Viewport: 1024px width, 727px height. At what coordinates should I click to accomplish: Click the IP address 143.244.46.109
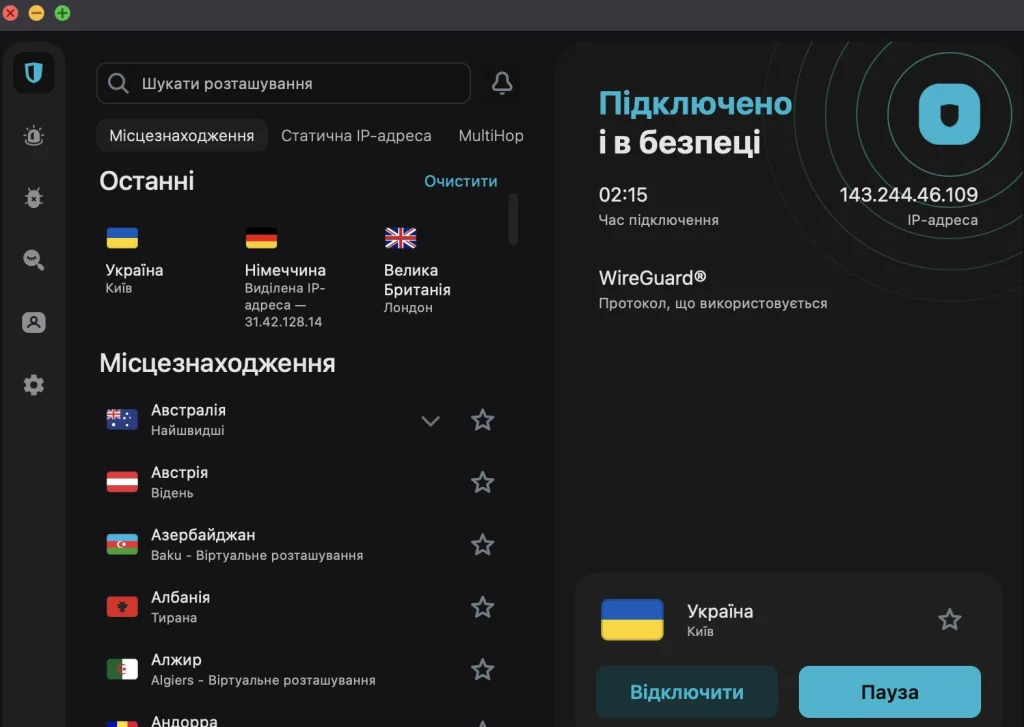(908, 195)
